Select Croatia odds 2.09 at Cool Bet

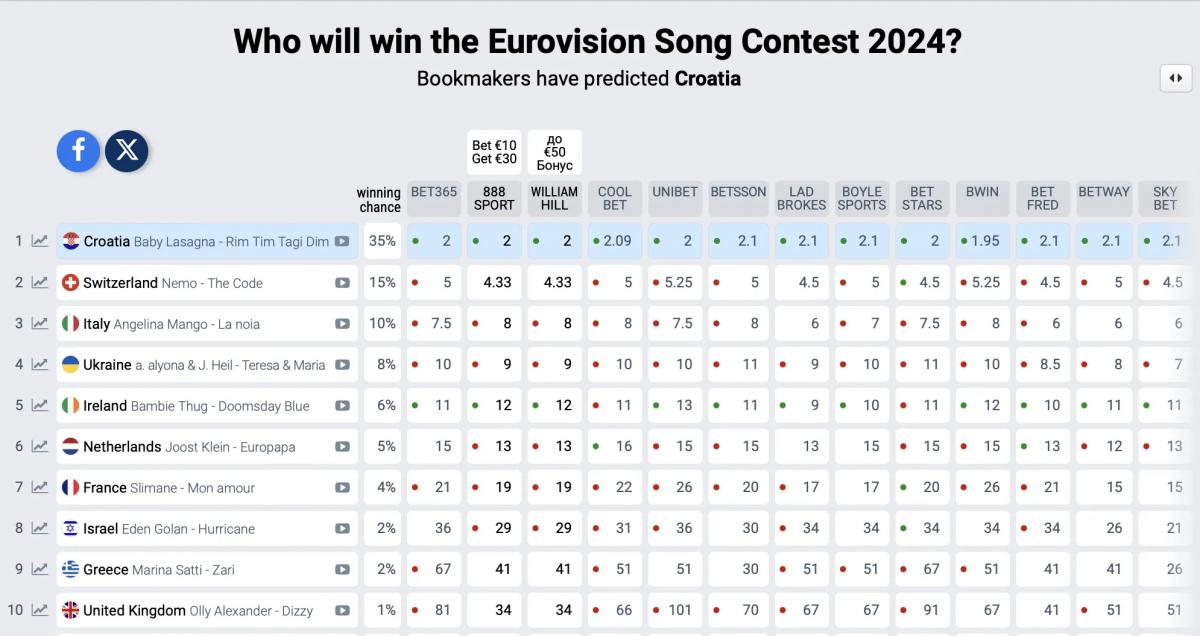[x=614, y=241]
